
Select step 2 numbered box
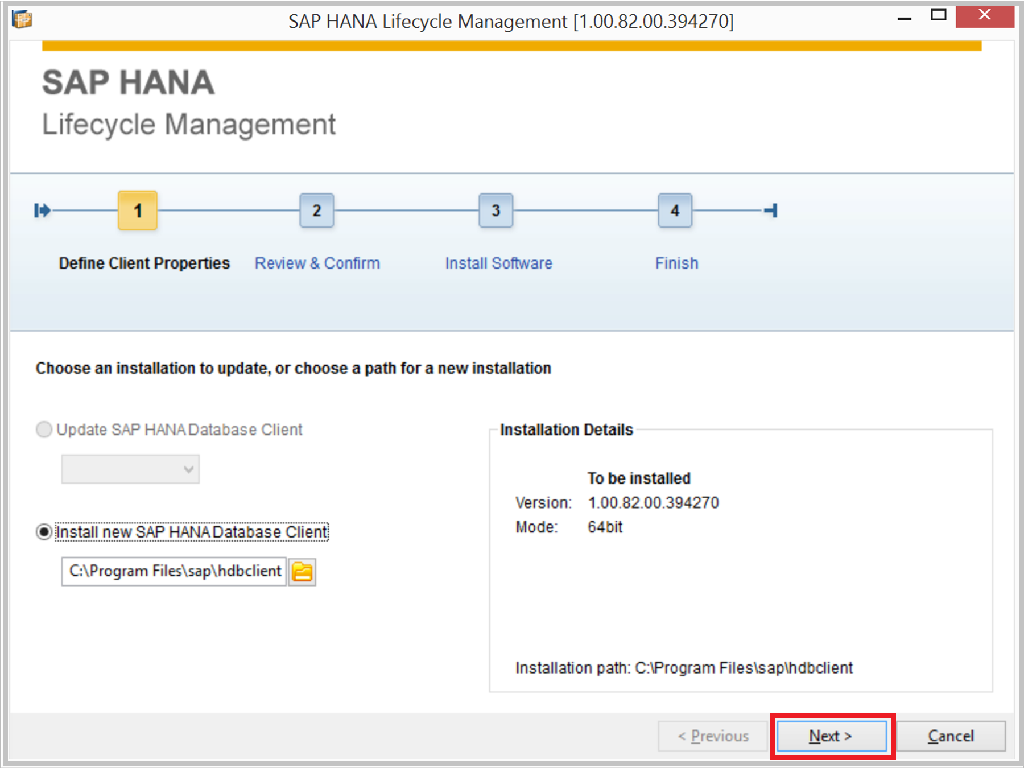pos(317,210)
